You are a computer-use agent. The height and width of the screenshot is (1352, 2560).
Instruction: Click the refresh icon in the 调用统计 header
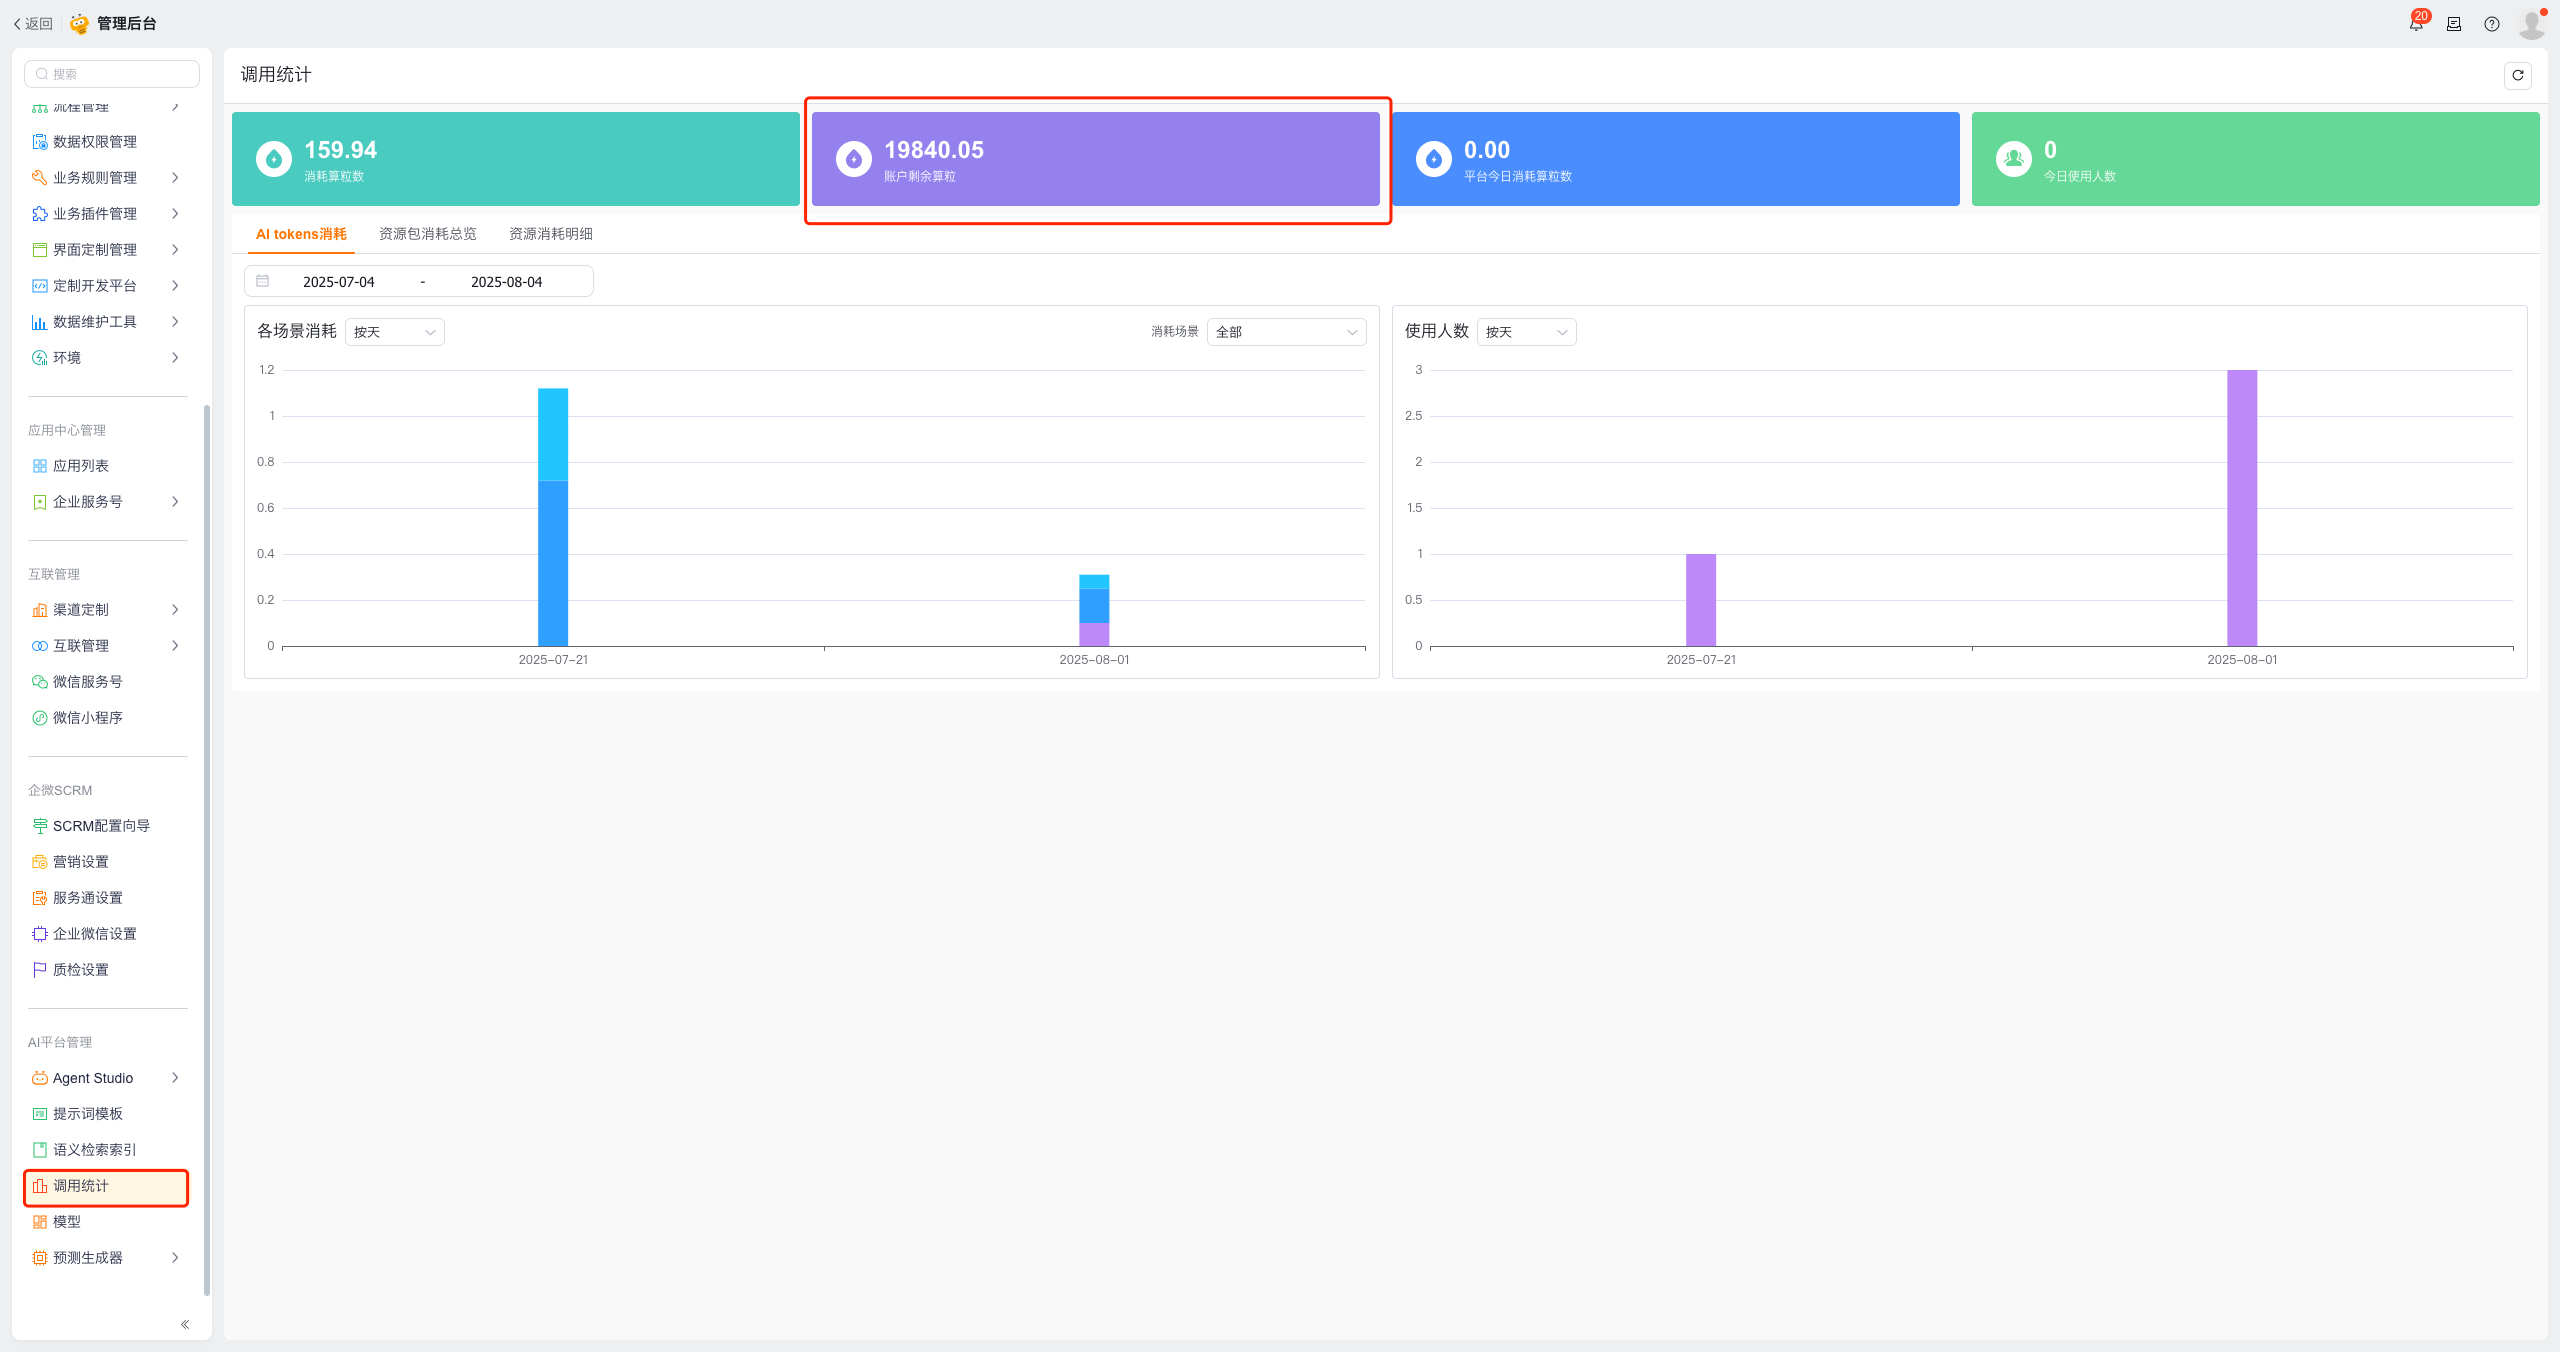click(x=2517, y=75)
